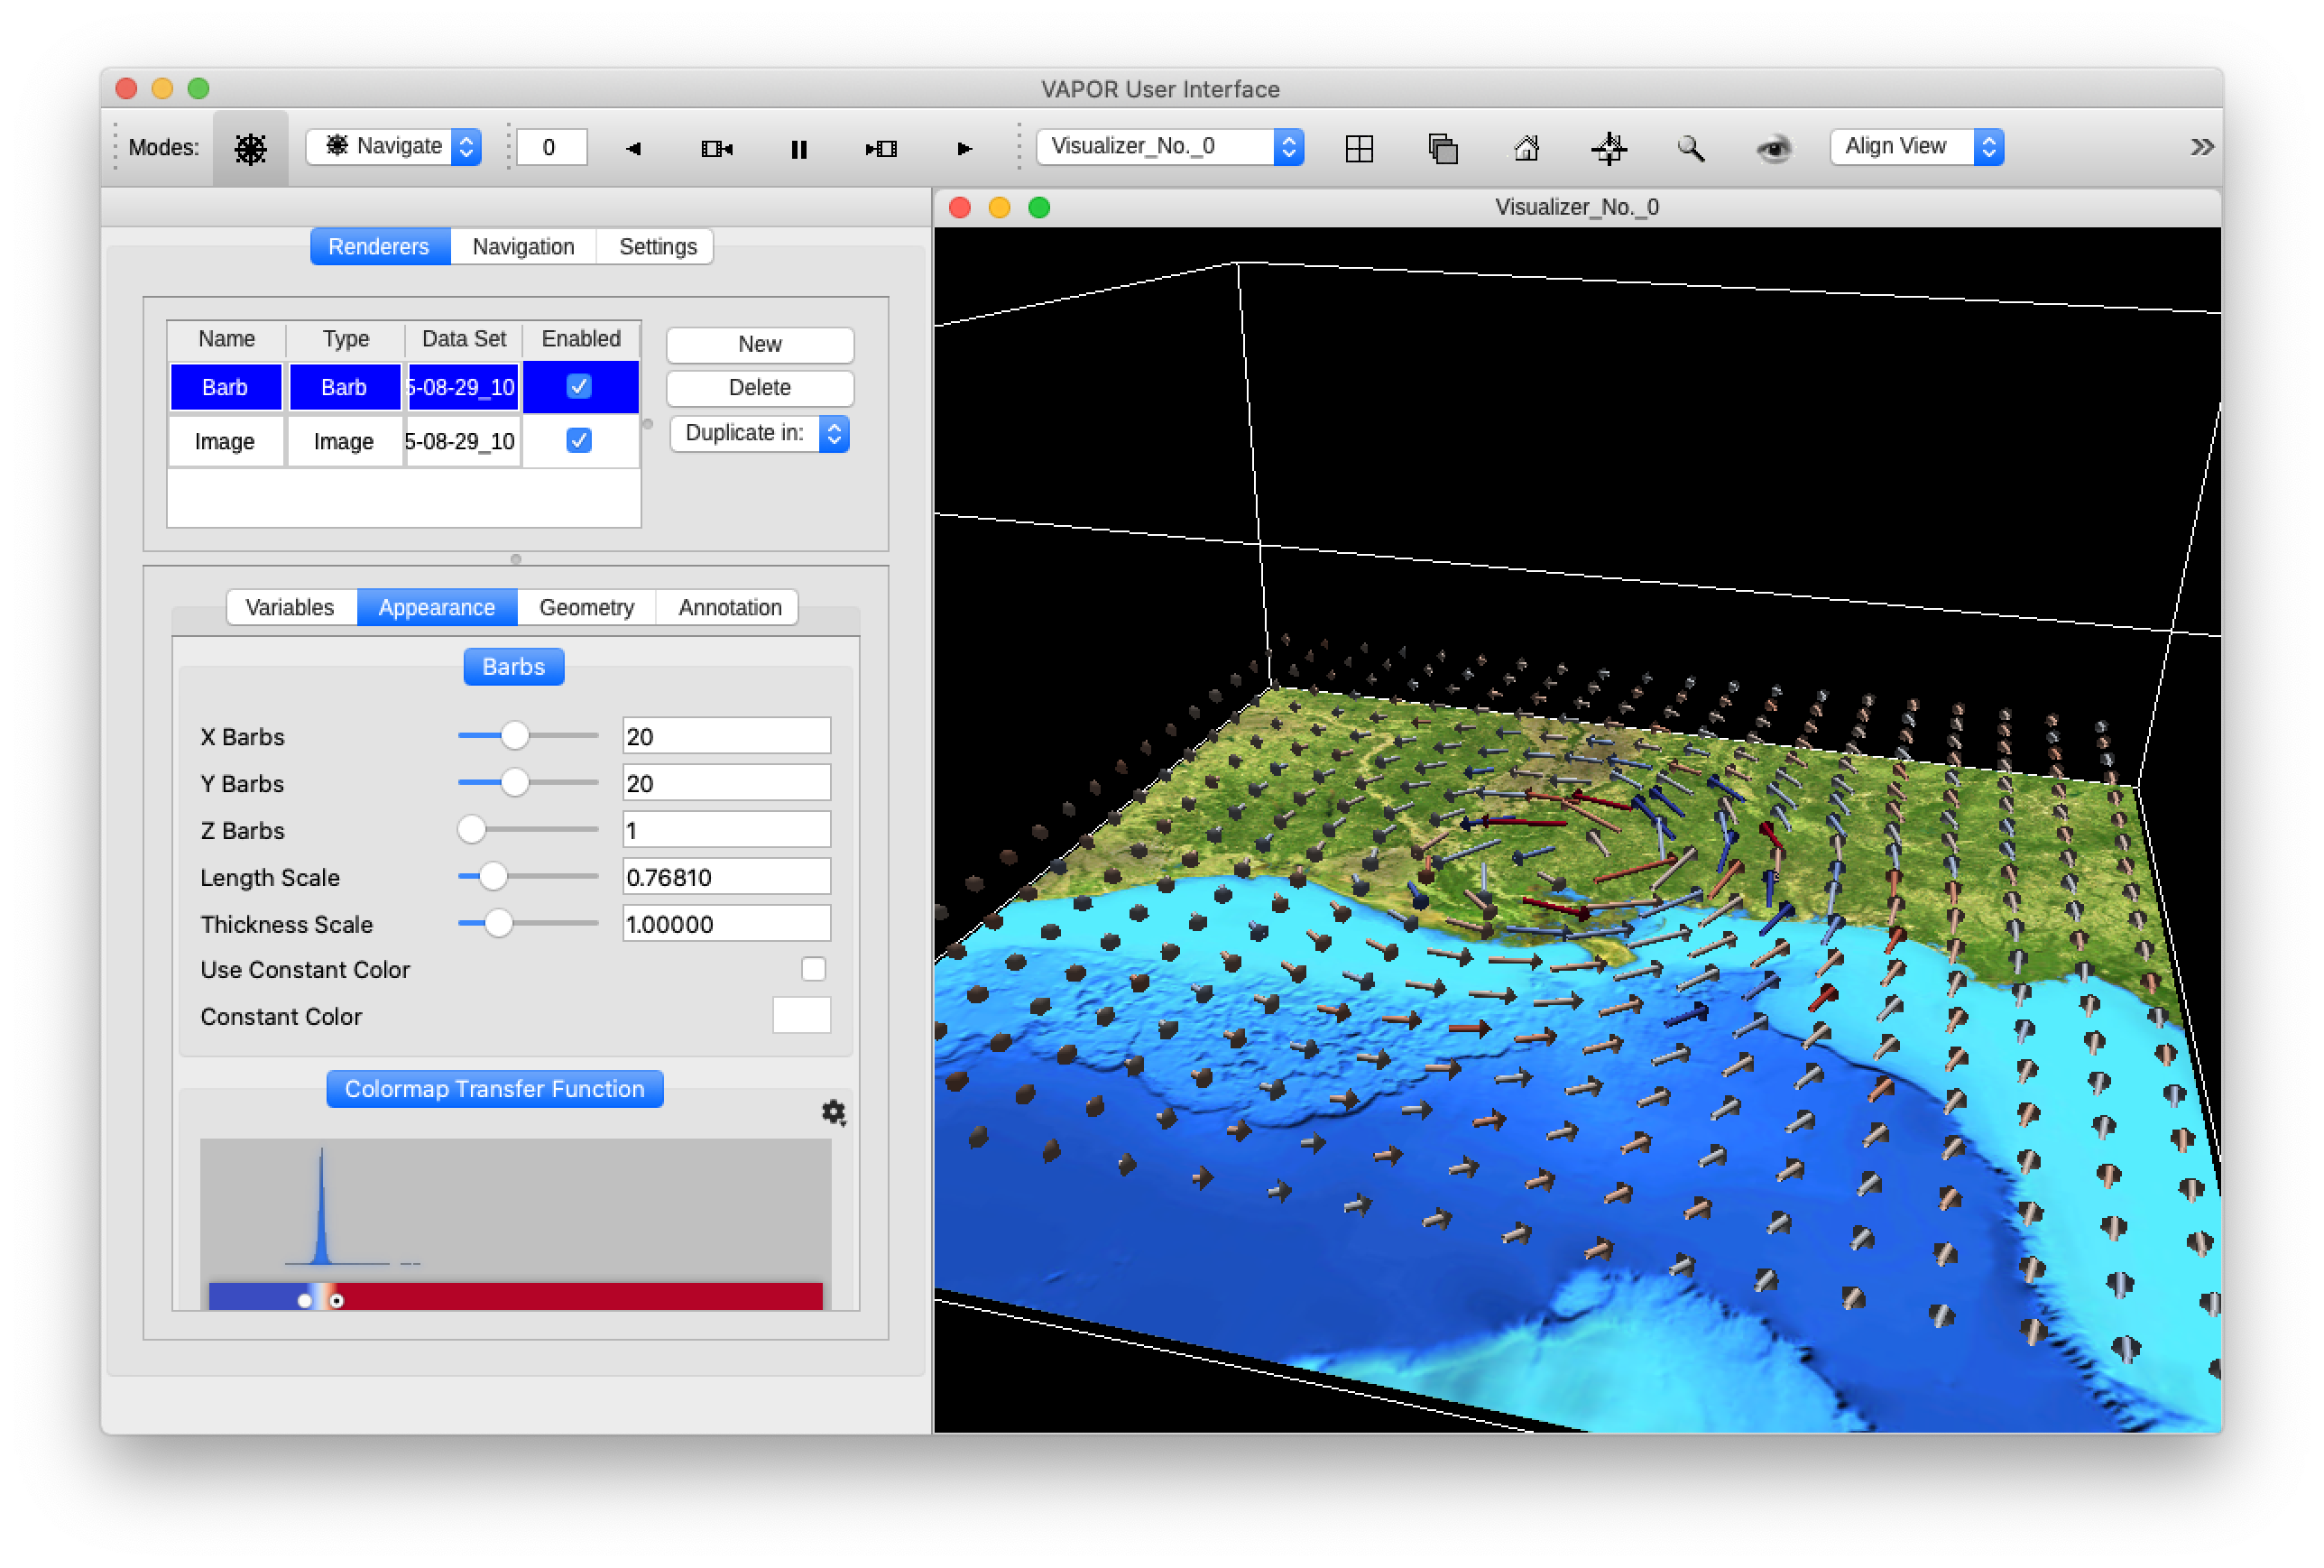This screenshot has width=2324, height=1568.
Task: Open the transfer function gear options
Action: point(833,1112)
